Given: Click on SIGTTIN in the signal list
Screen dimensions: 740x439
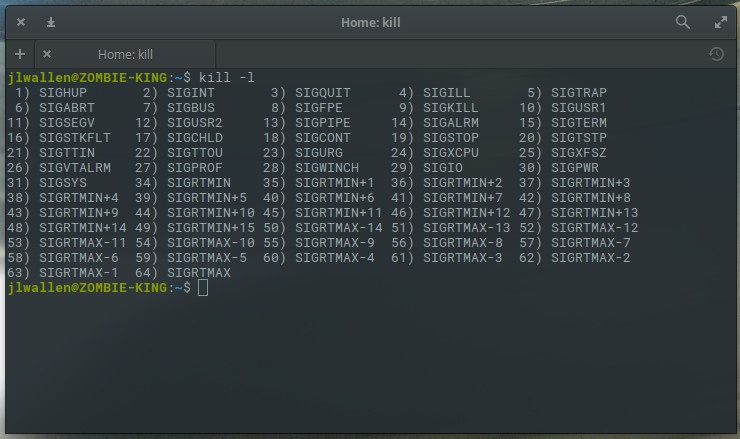Looking at the screenshot, I should coord(67,153).
